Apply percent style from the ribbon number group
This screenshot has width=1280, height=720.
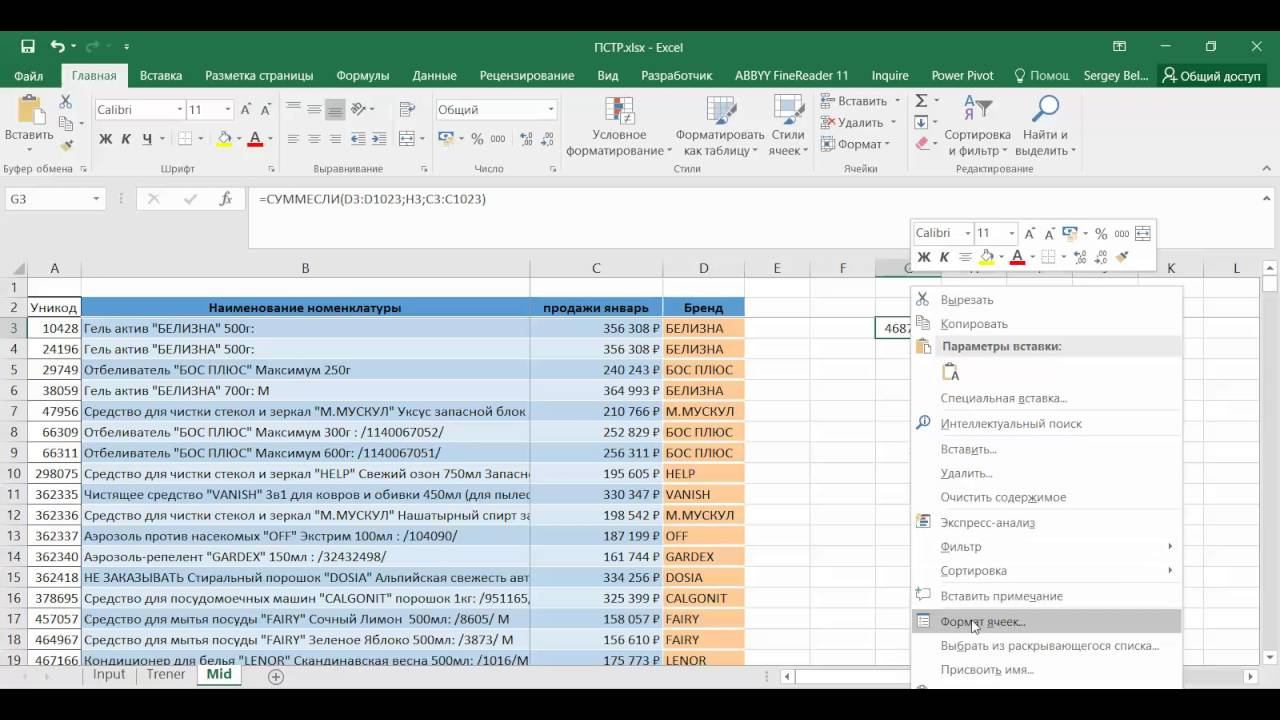[x=477, y=139]
